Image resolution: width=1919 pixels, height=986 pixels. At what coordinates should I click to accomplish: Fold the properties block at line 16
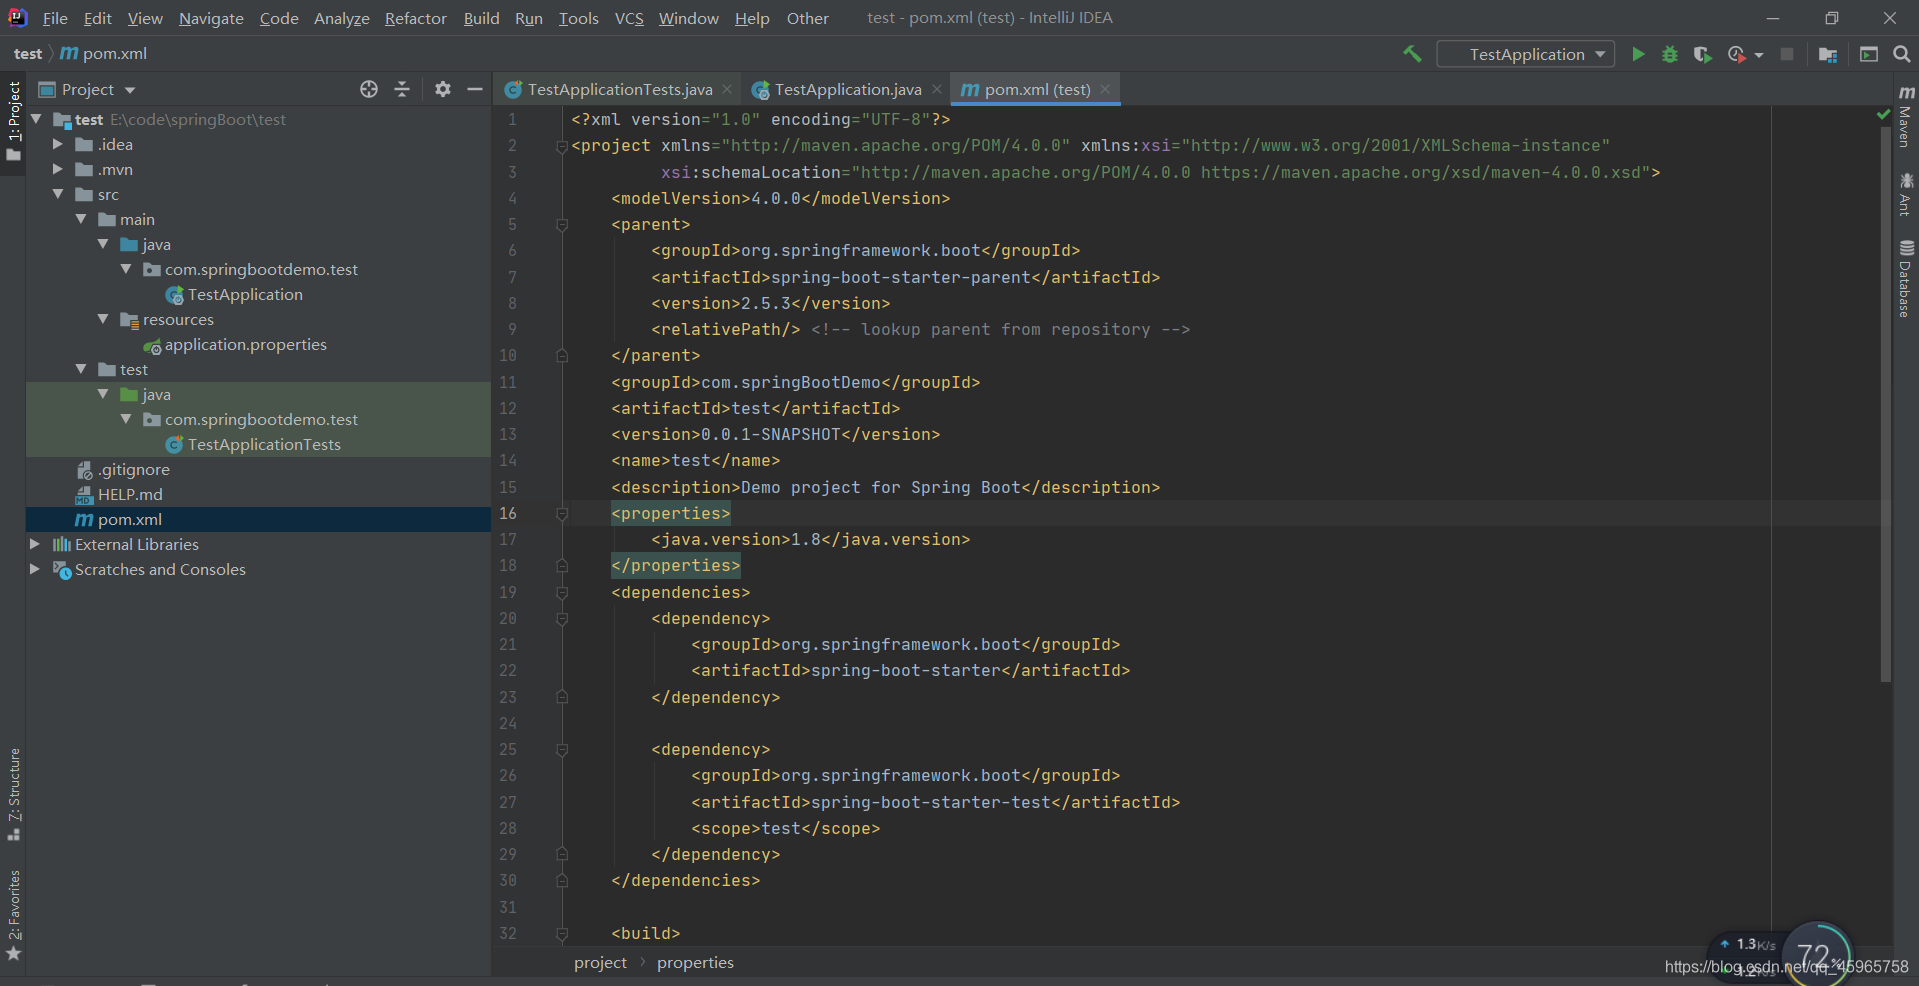tap(562, 513)
